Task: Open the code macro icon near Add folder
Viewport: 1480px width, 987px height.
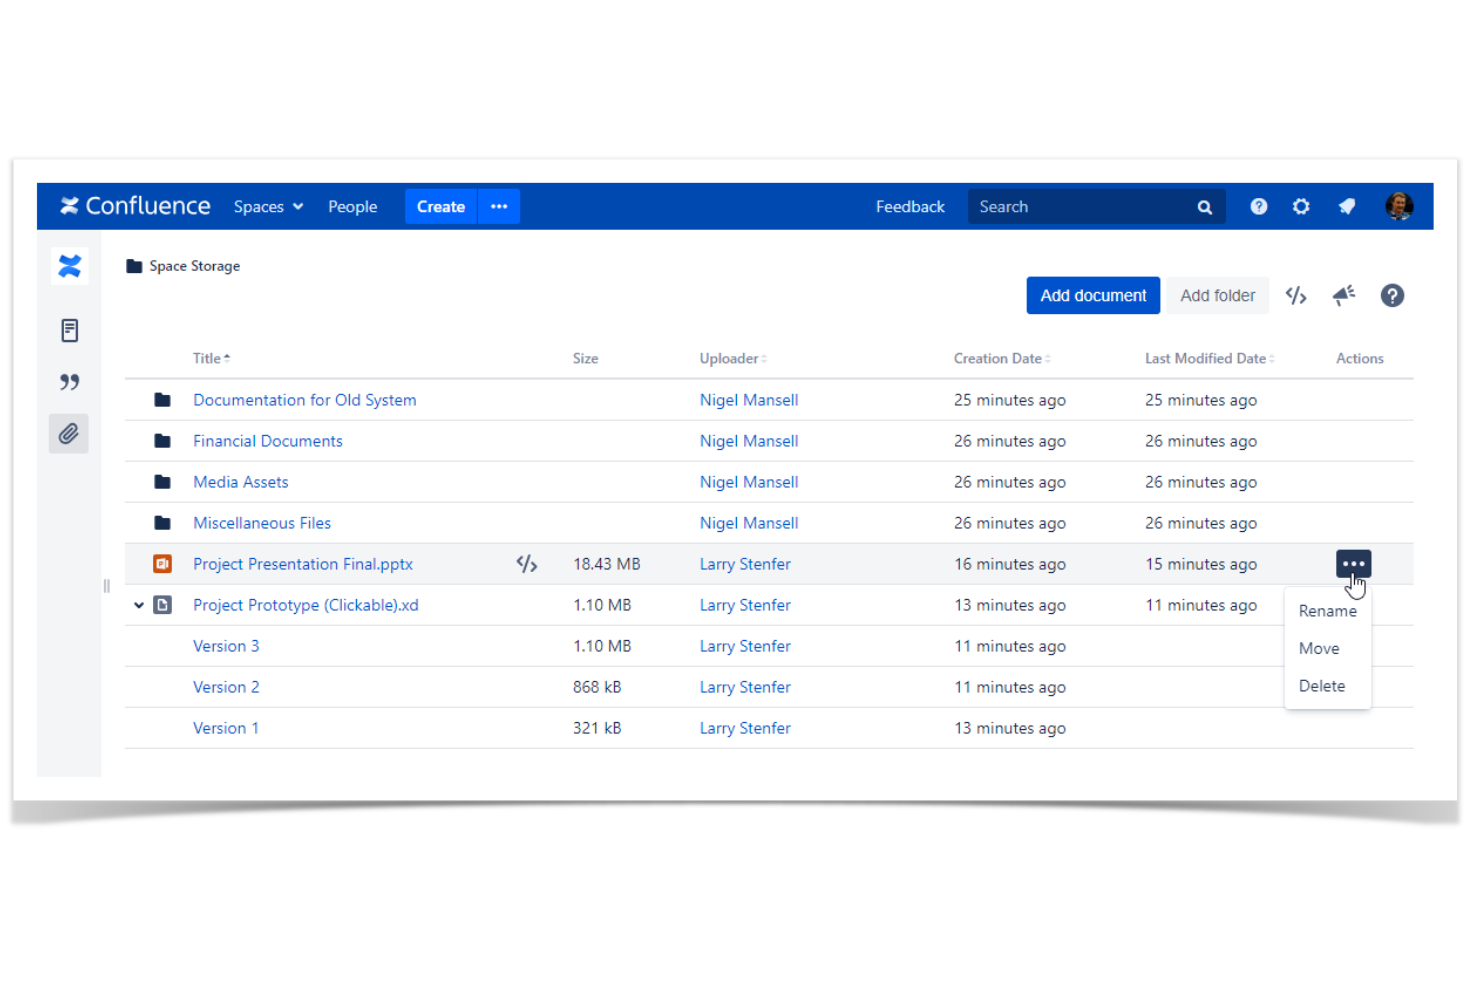Action: (x=1296, y=295)
